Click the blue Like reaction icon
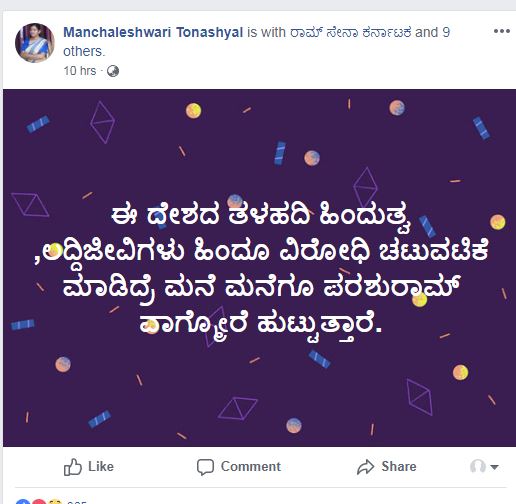This screenshot has width=516, height=504. tap(22, 501)
